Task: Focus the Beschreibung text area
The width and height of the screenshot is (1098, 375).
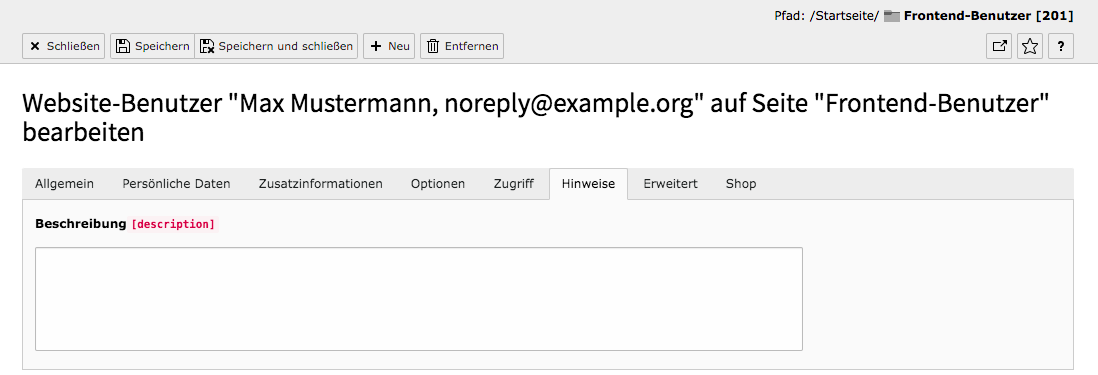Action: pos(419,299)
